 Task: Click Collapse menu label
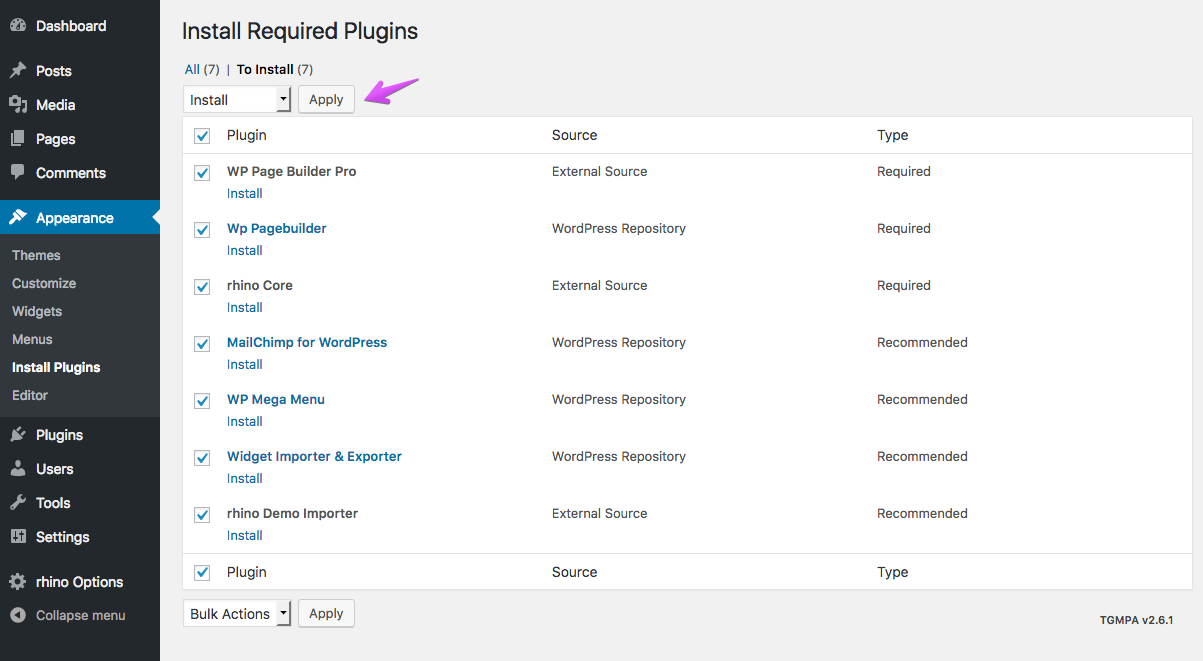tap(81, 616)
